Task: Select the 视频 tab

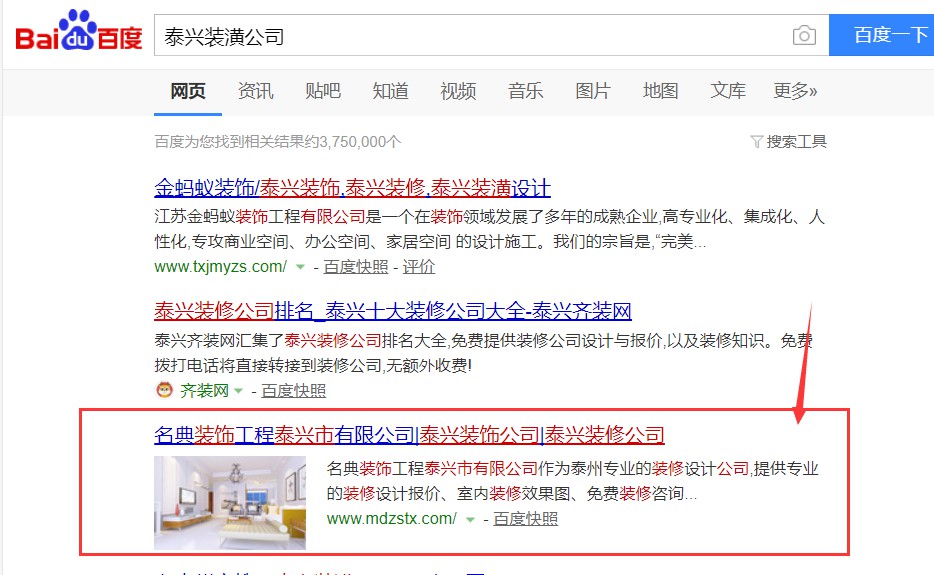Action: [458, 91]
